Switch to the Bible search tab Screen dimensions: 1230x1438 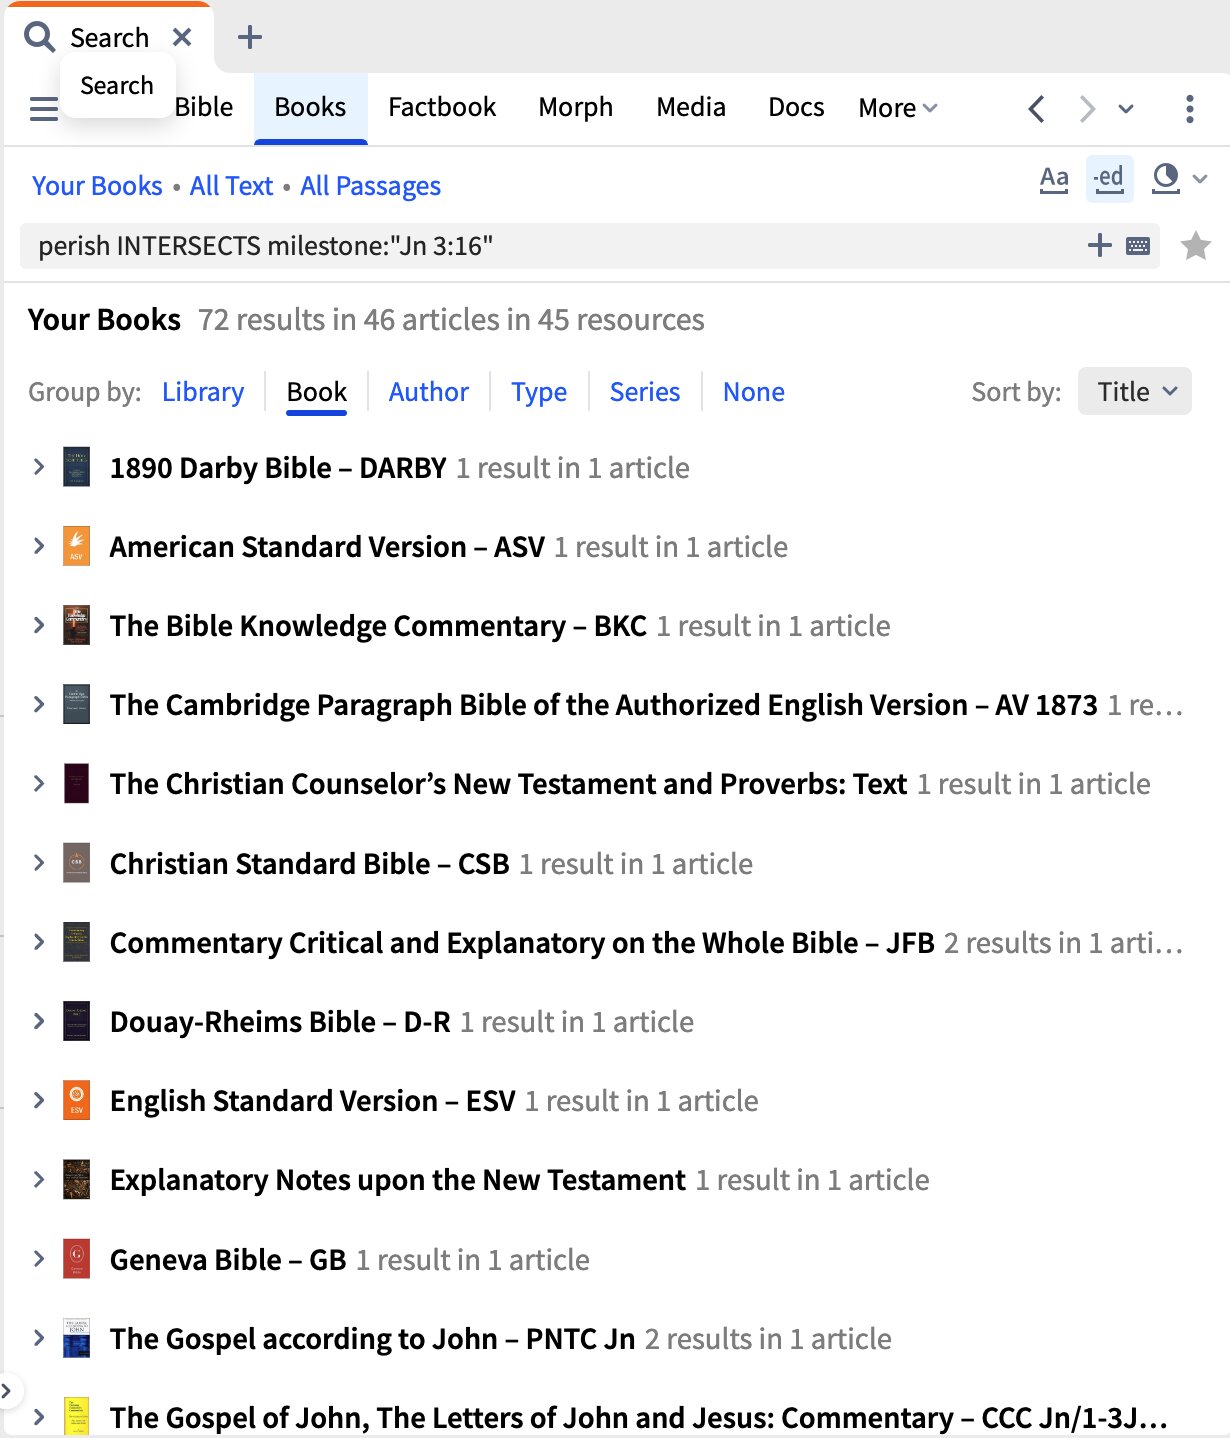(204, 108)
